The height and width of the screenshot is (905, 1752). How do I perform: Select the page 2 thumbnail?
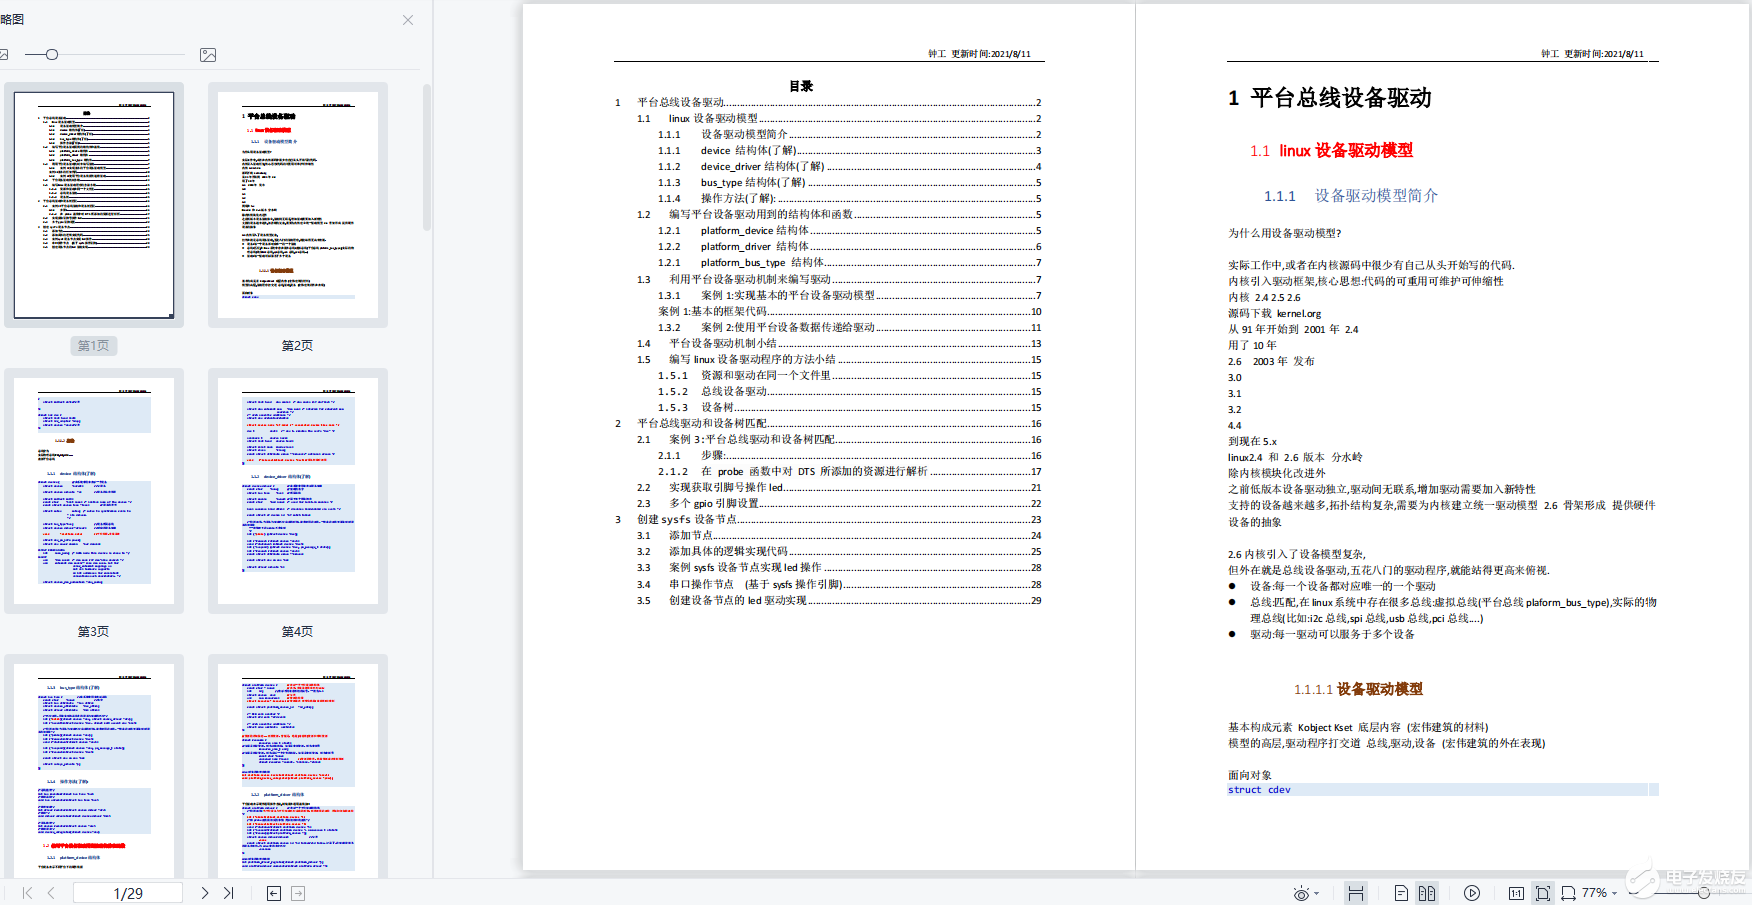298,205
